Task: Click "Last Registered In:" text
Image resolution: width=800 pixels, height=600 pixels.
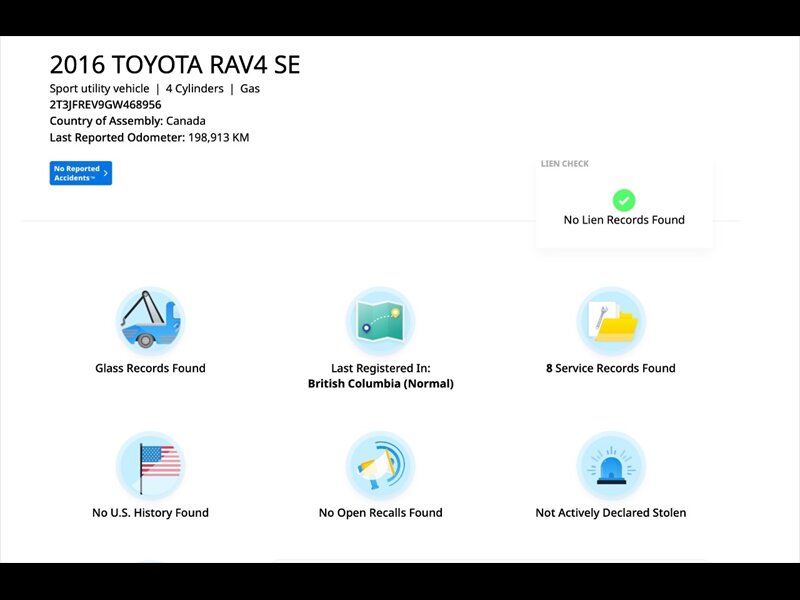Action: 381,368
